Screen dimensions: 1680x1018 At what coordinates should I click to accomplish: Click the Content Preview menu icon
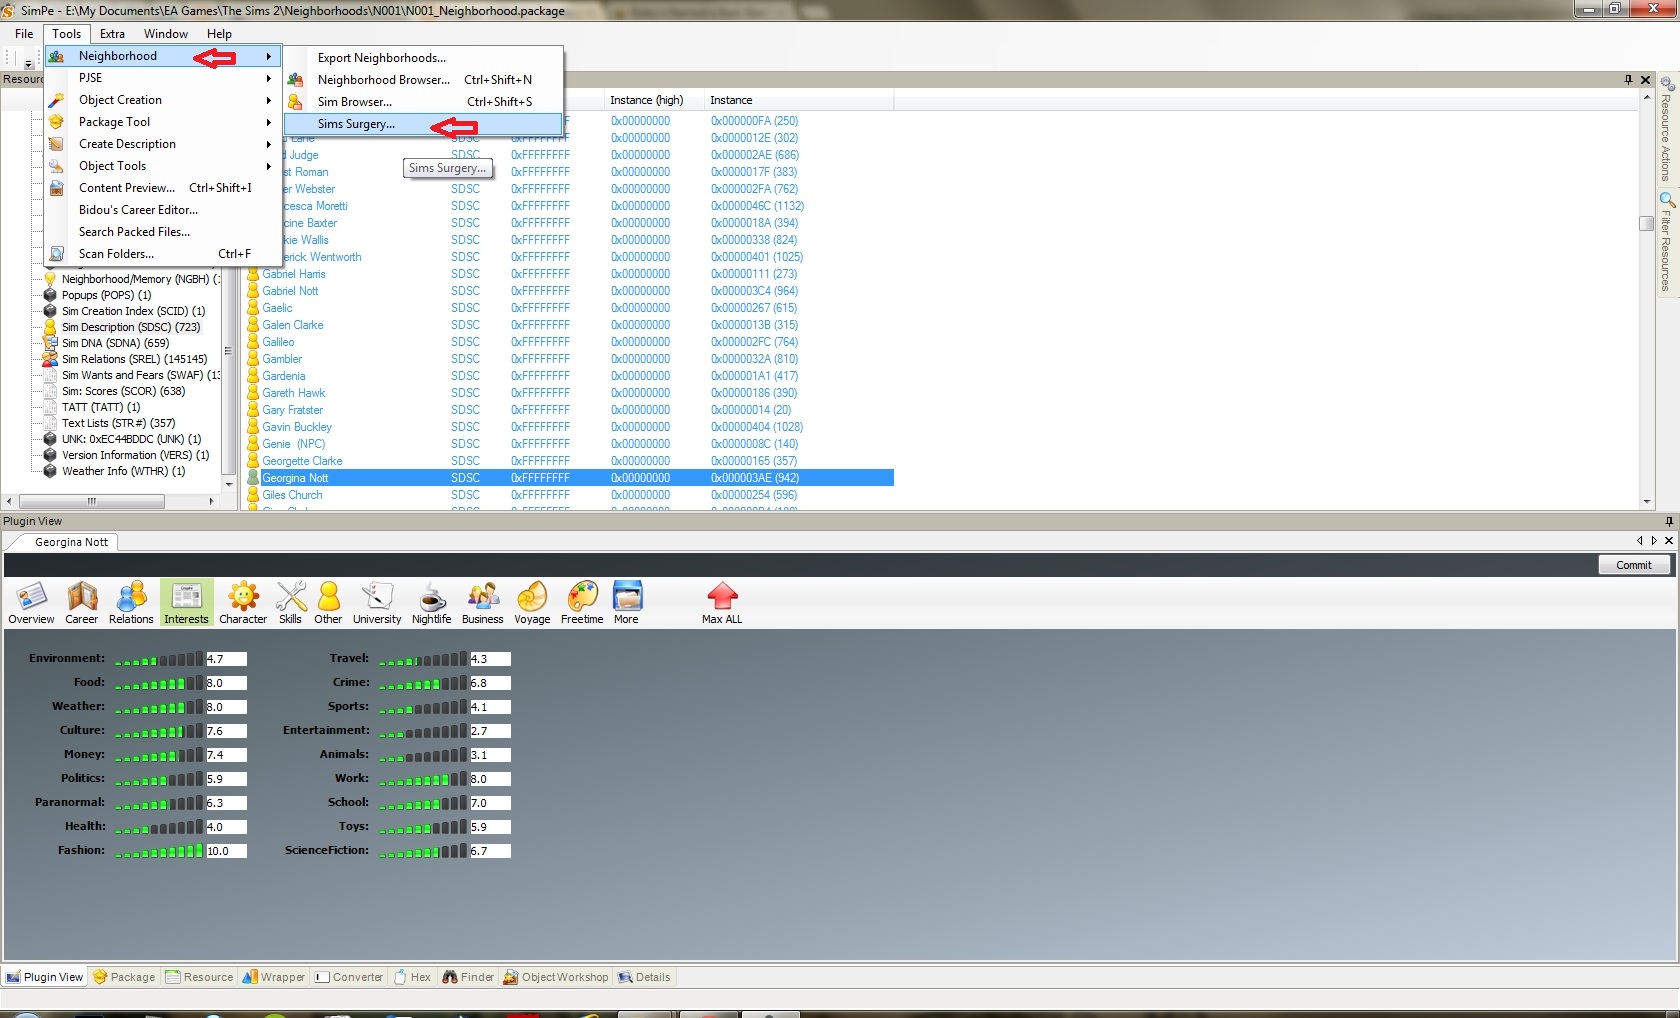pos(57,188)
